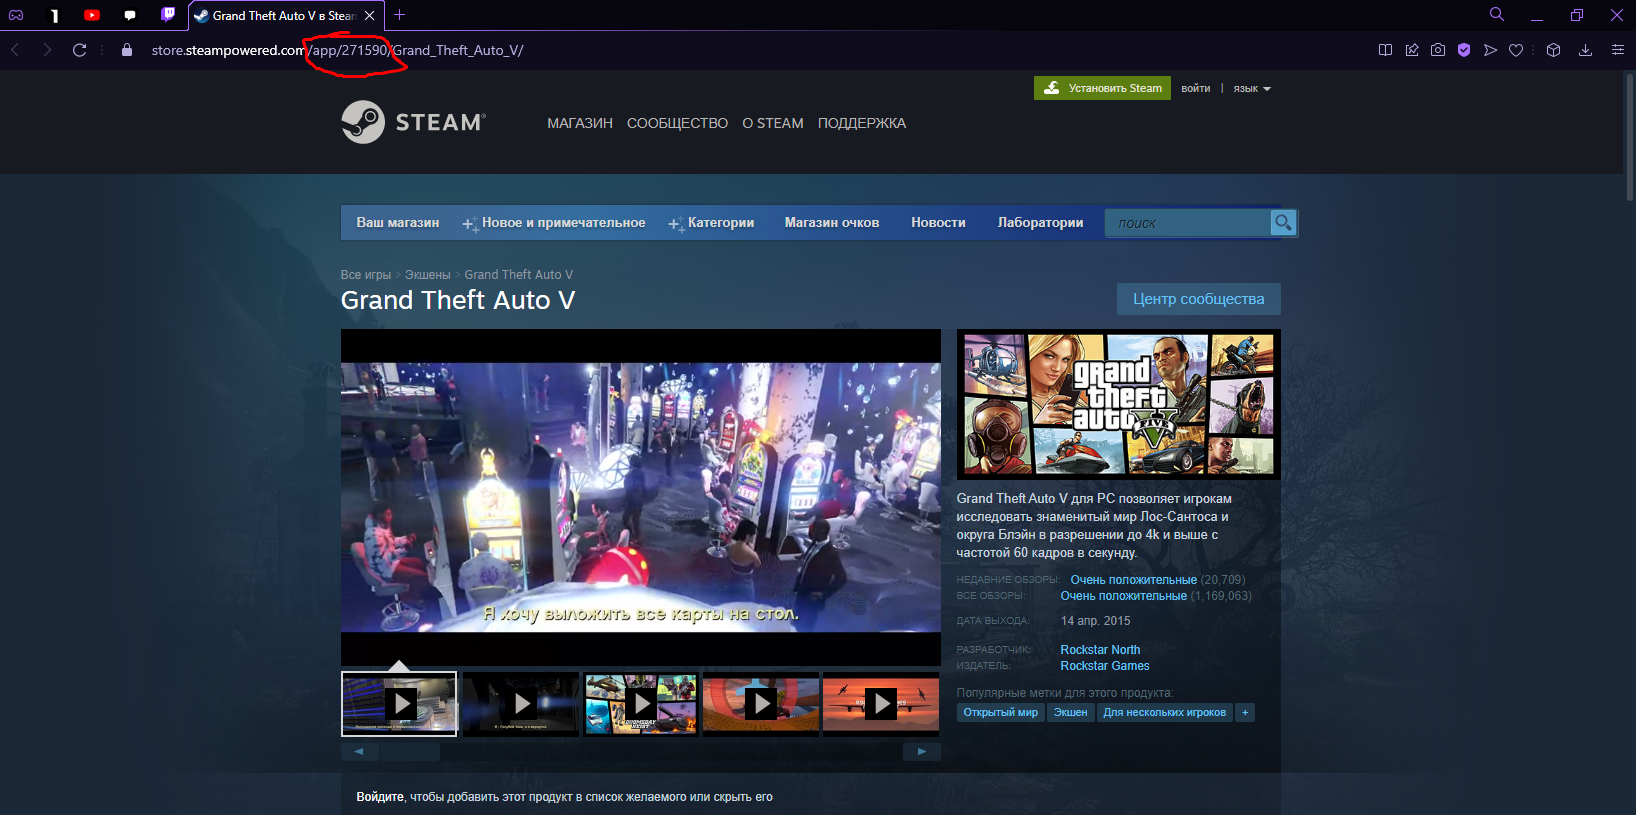Open the browser downloads icon
This screenshot has width=1636, height=815.
(x=1585, y=50)
